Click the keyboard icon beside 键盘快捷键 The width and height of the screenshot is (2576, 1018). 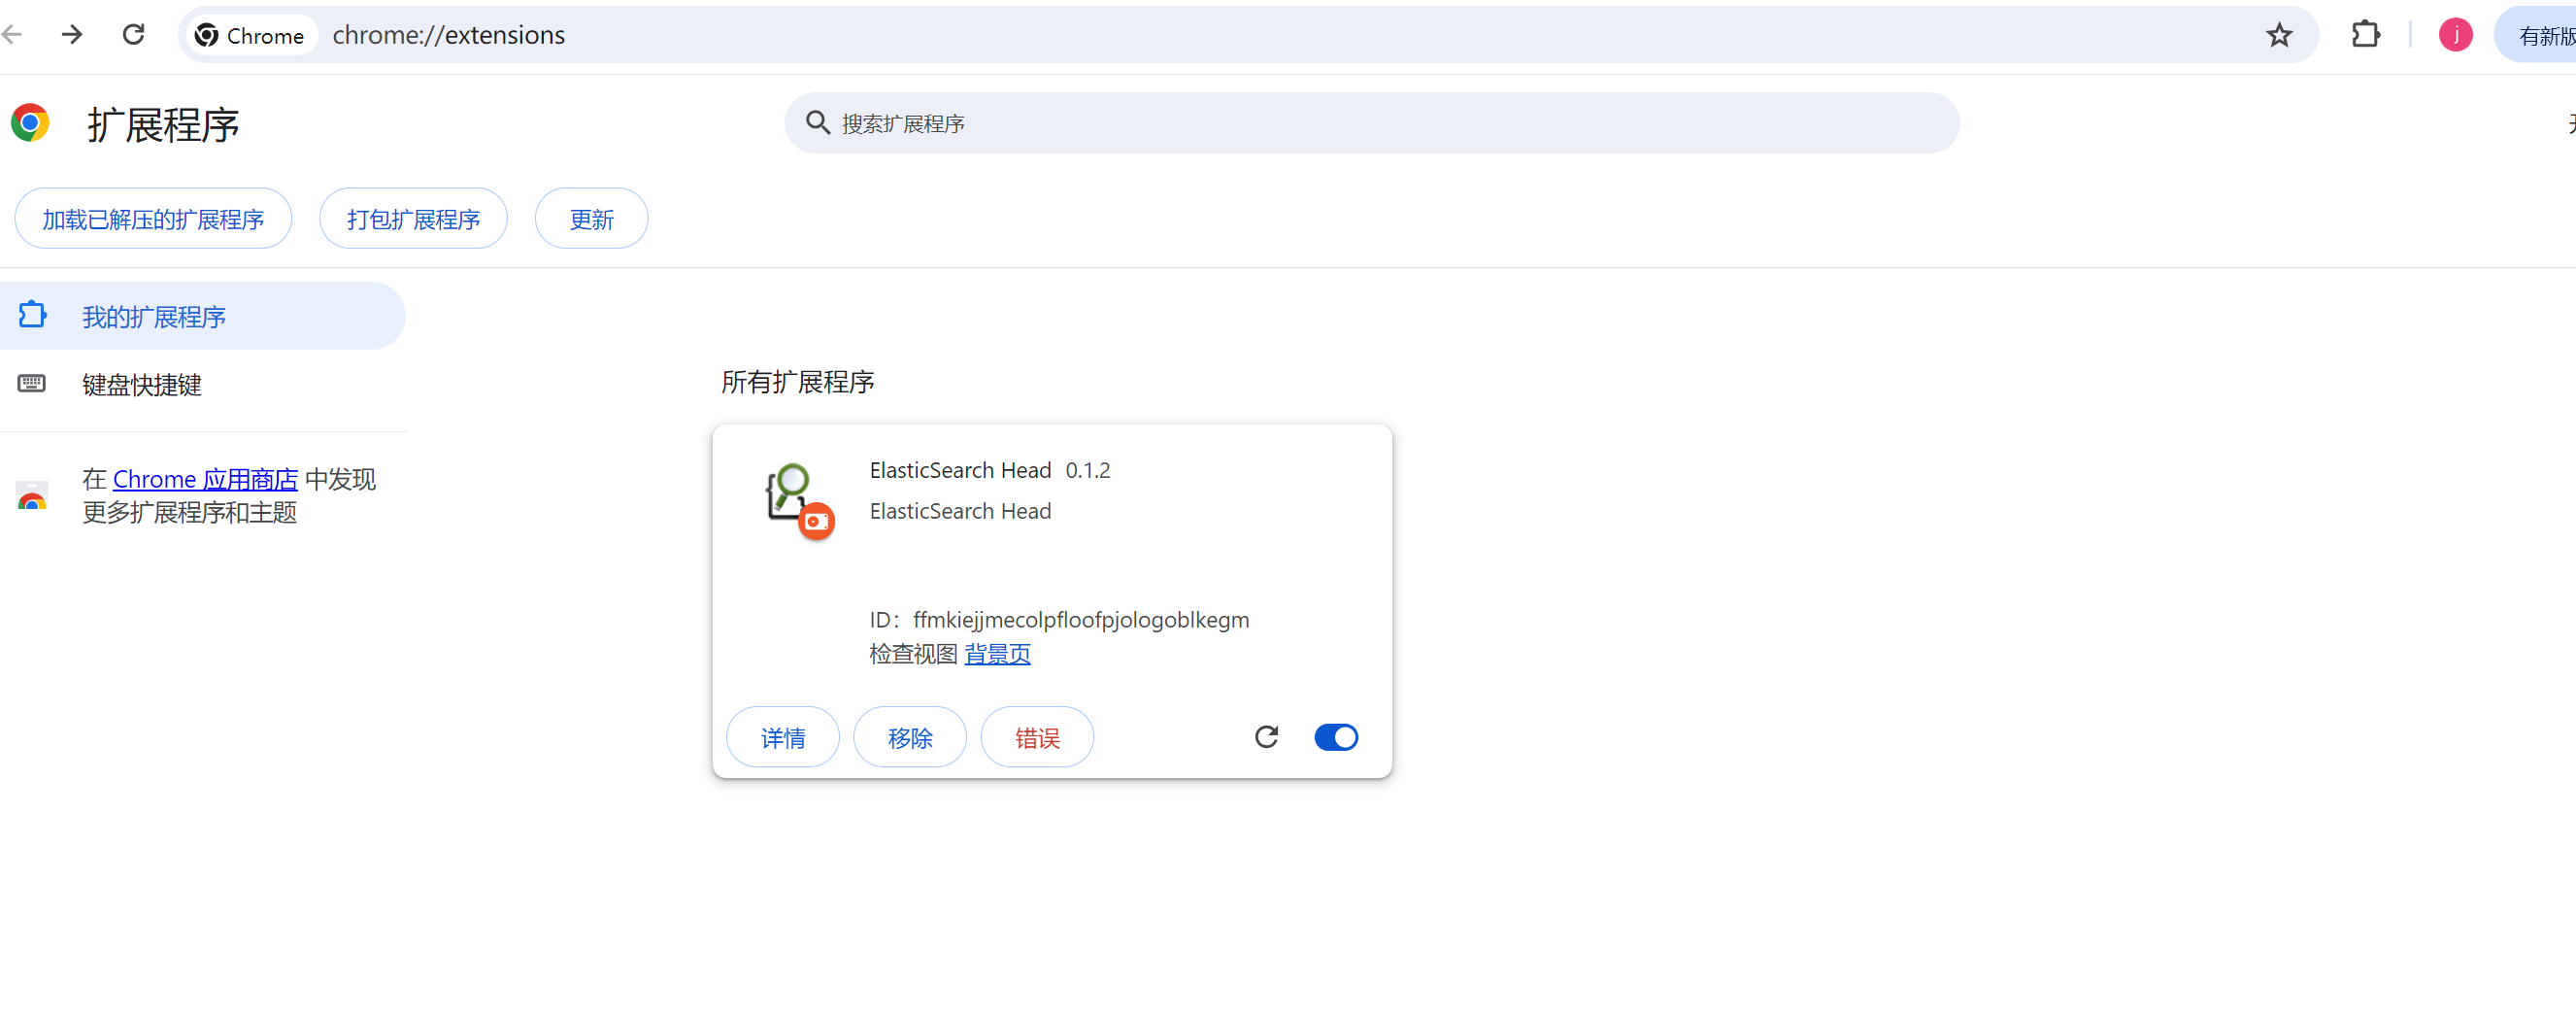click(x=31, y=383)
